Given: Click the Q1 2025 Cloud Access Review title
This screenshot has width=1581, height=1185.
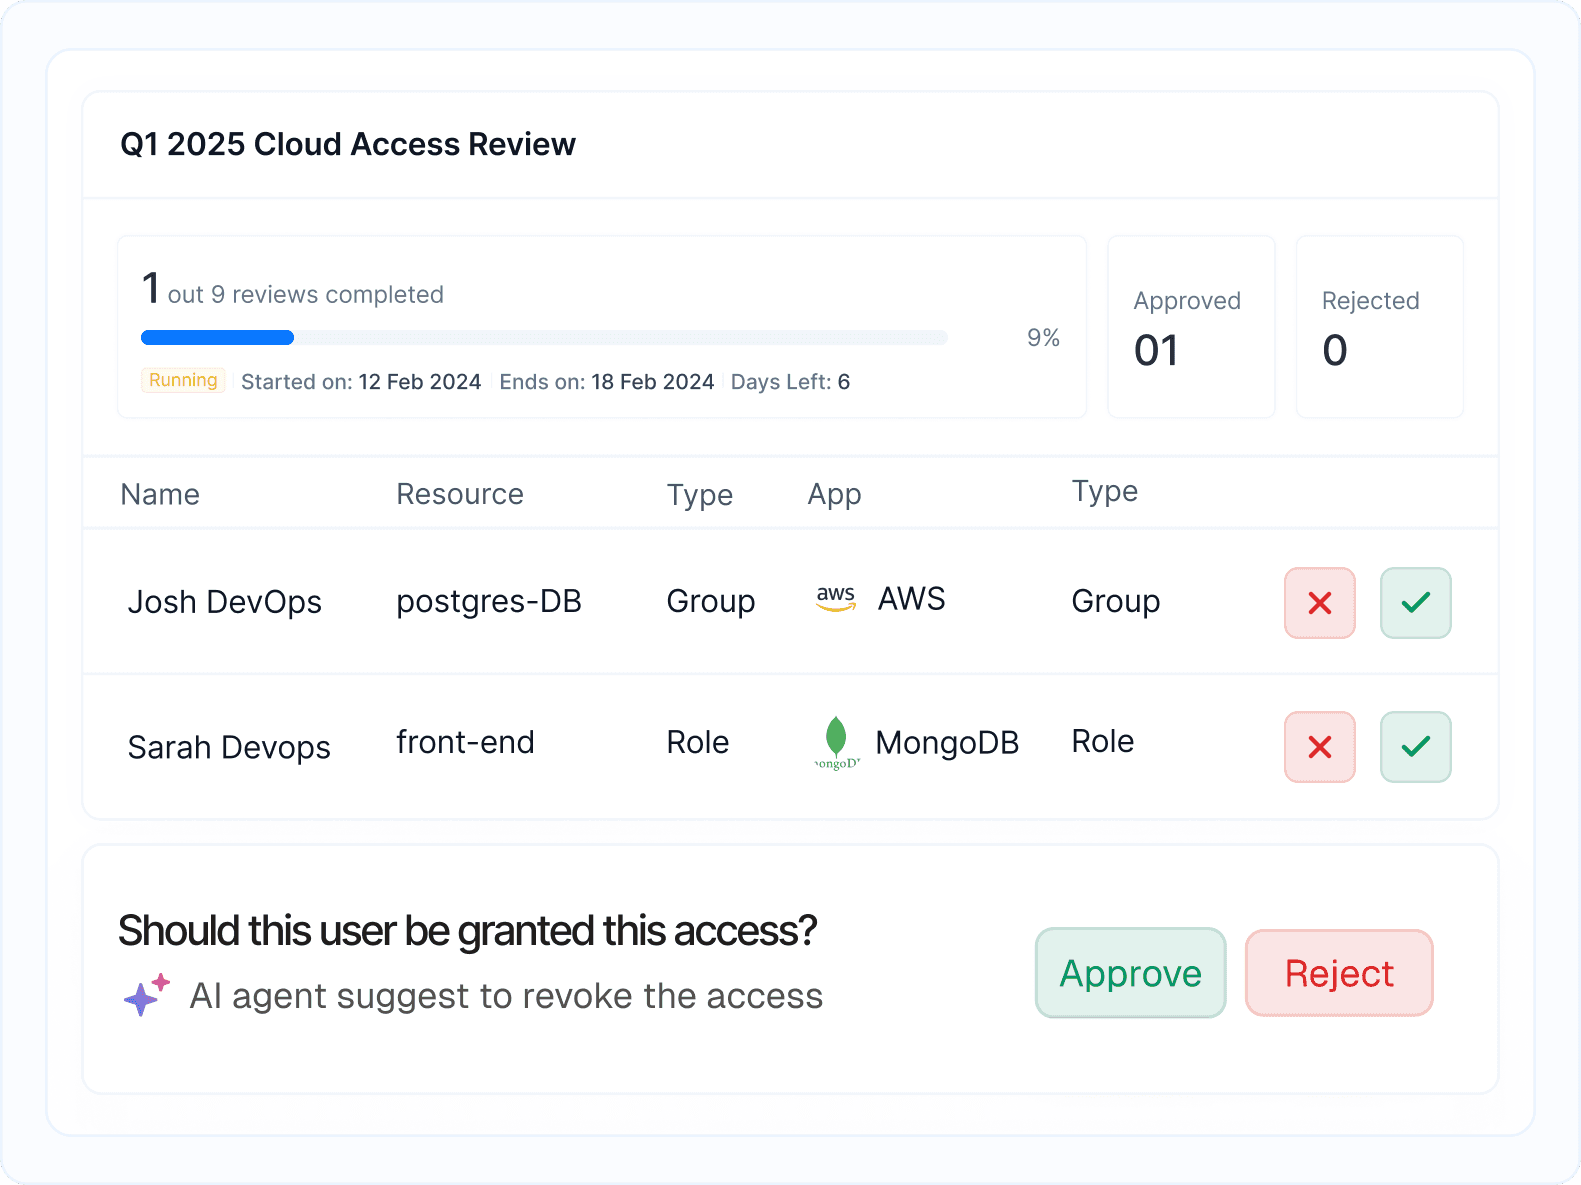Looking at the screenshot, I should click(x=348, y=144).
